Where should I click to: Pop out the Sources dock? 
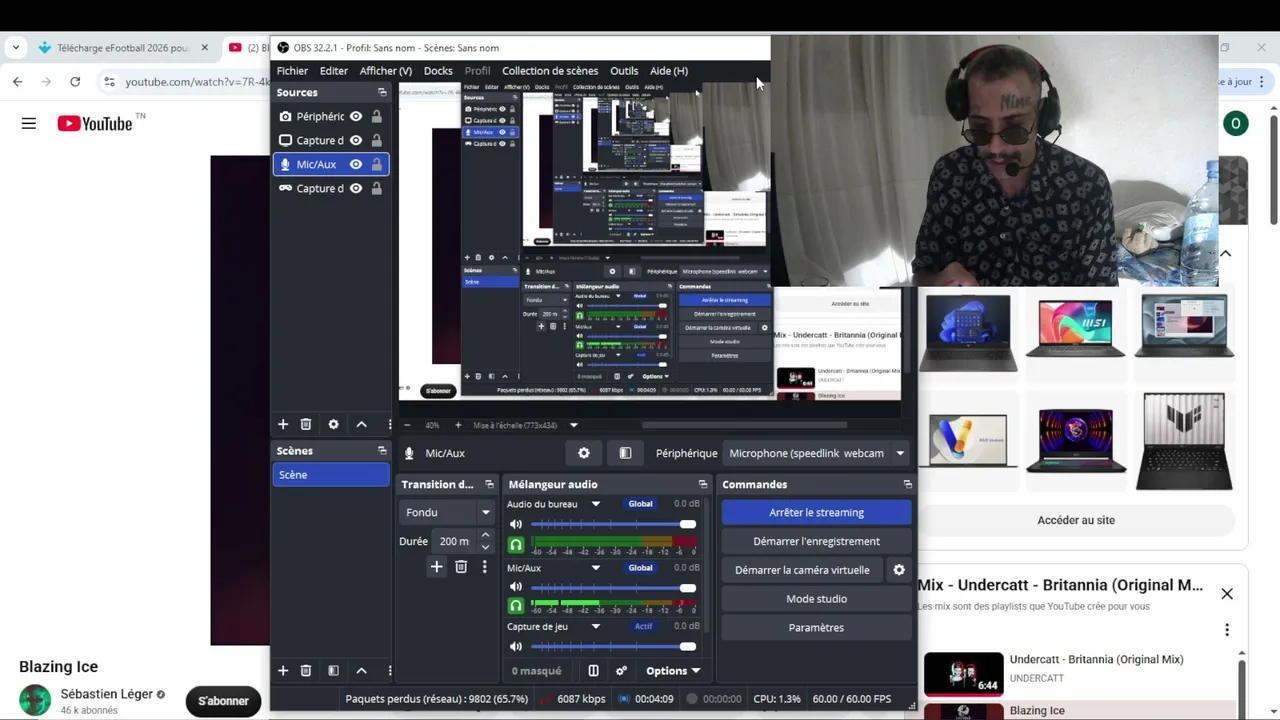click(x=382, y=92)
